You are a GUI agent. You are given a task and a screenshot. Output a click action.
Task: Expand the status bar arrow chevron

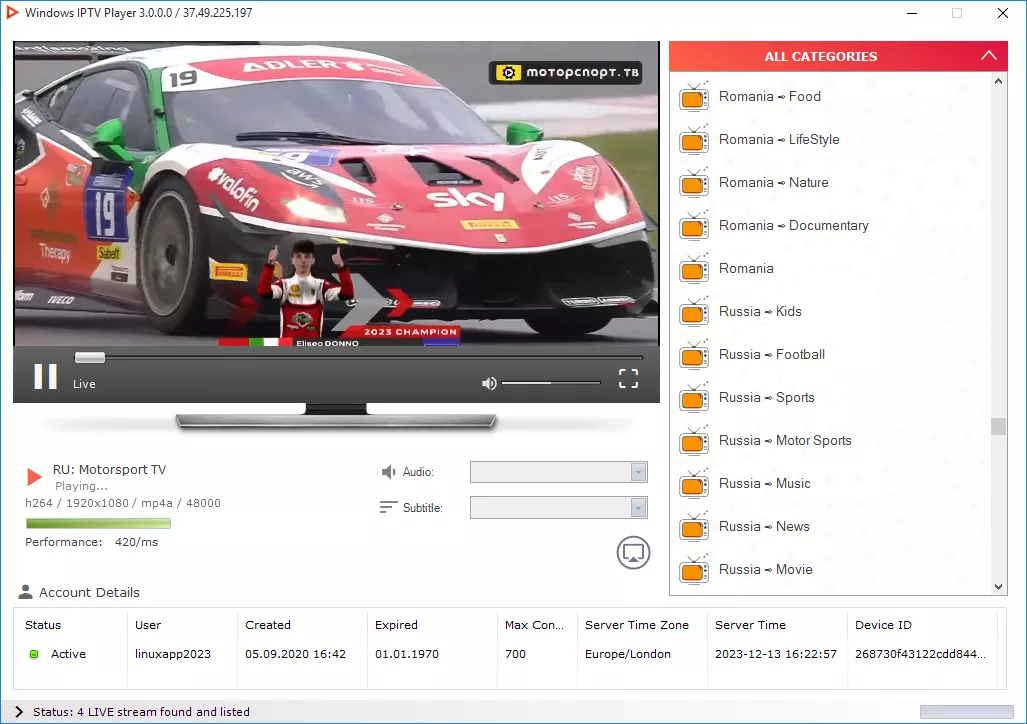tap(18, 712)
